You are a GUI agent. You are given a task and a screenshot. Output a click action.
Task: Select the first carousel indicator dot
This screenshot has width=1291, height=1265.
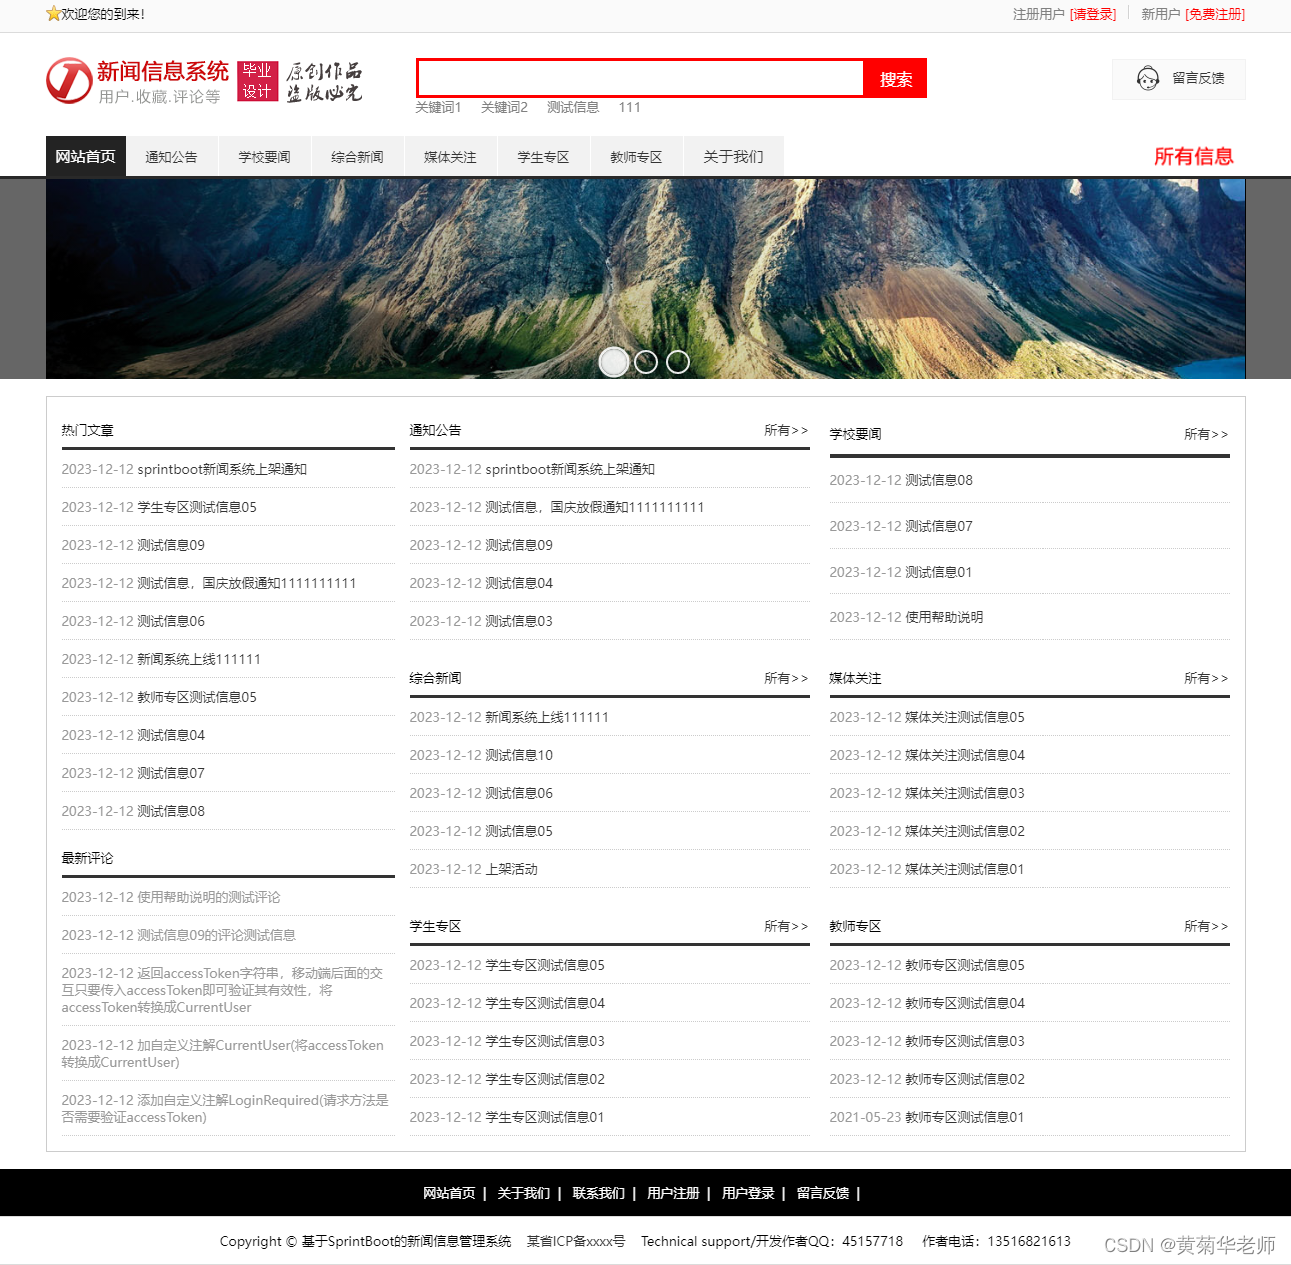tap(613, 361)
